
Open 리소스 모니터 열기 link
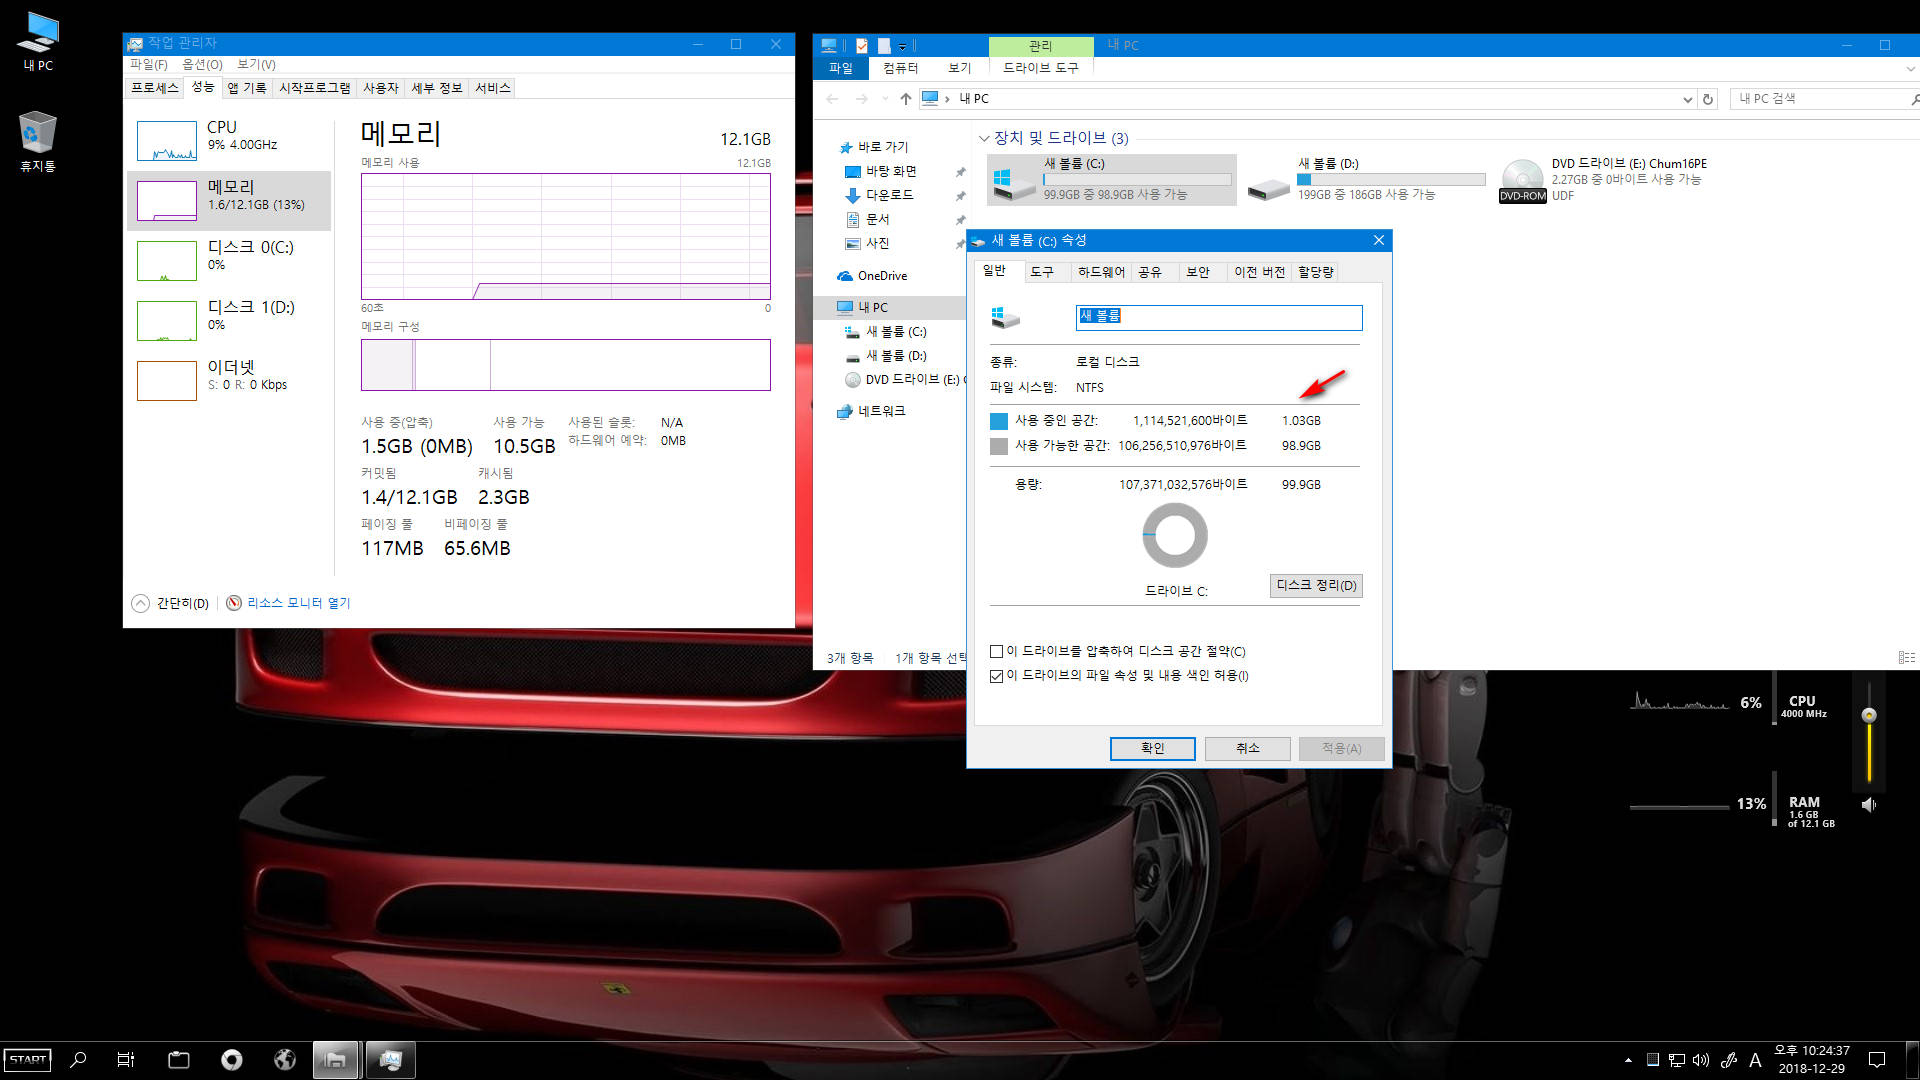[x=289, y=603]
